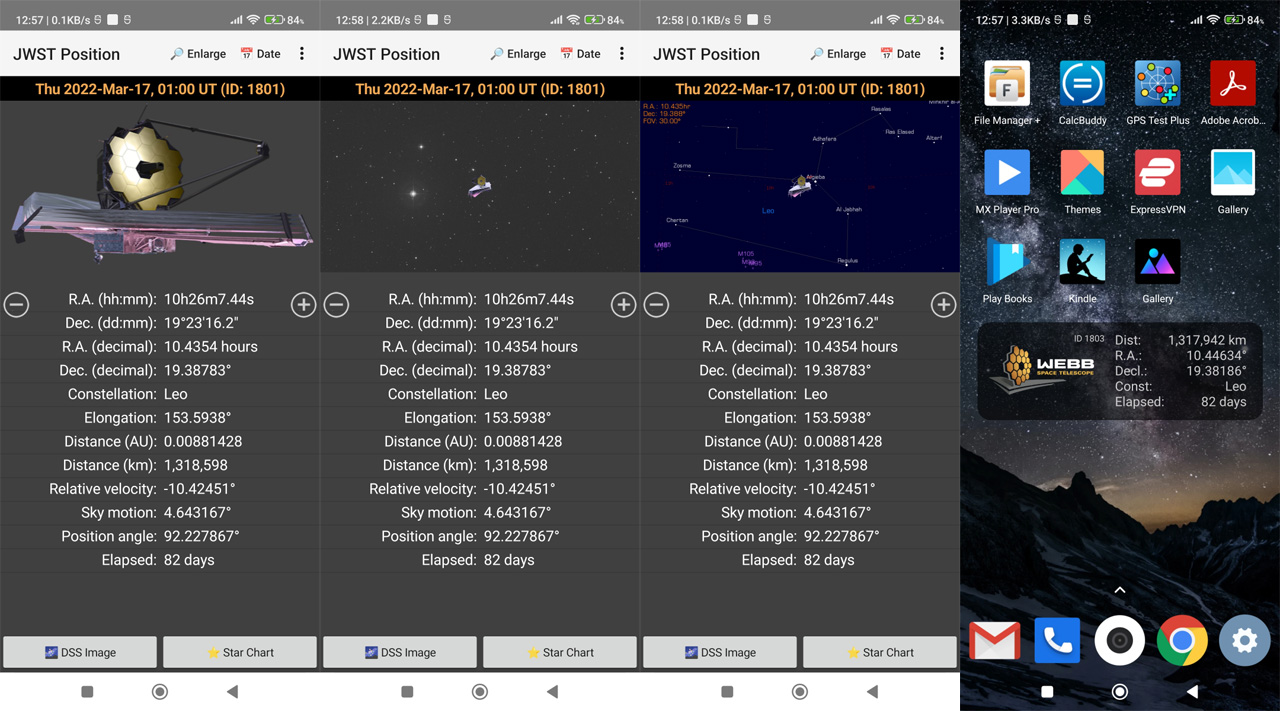Viewport: 1280px width, 711px height.
Task: Tap DSS Image button under the telescope model screen
Action: point(80,652)
